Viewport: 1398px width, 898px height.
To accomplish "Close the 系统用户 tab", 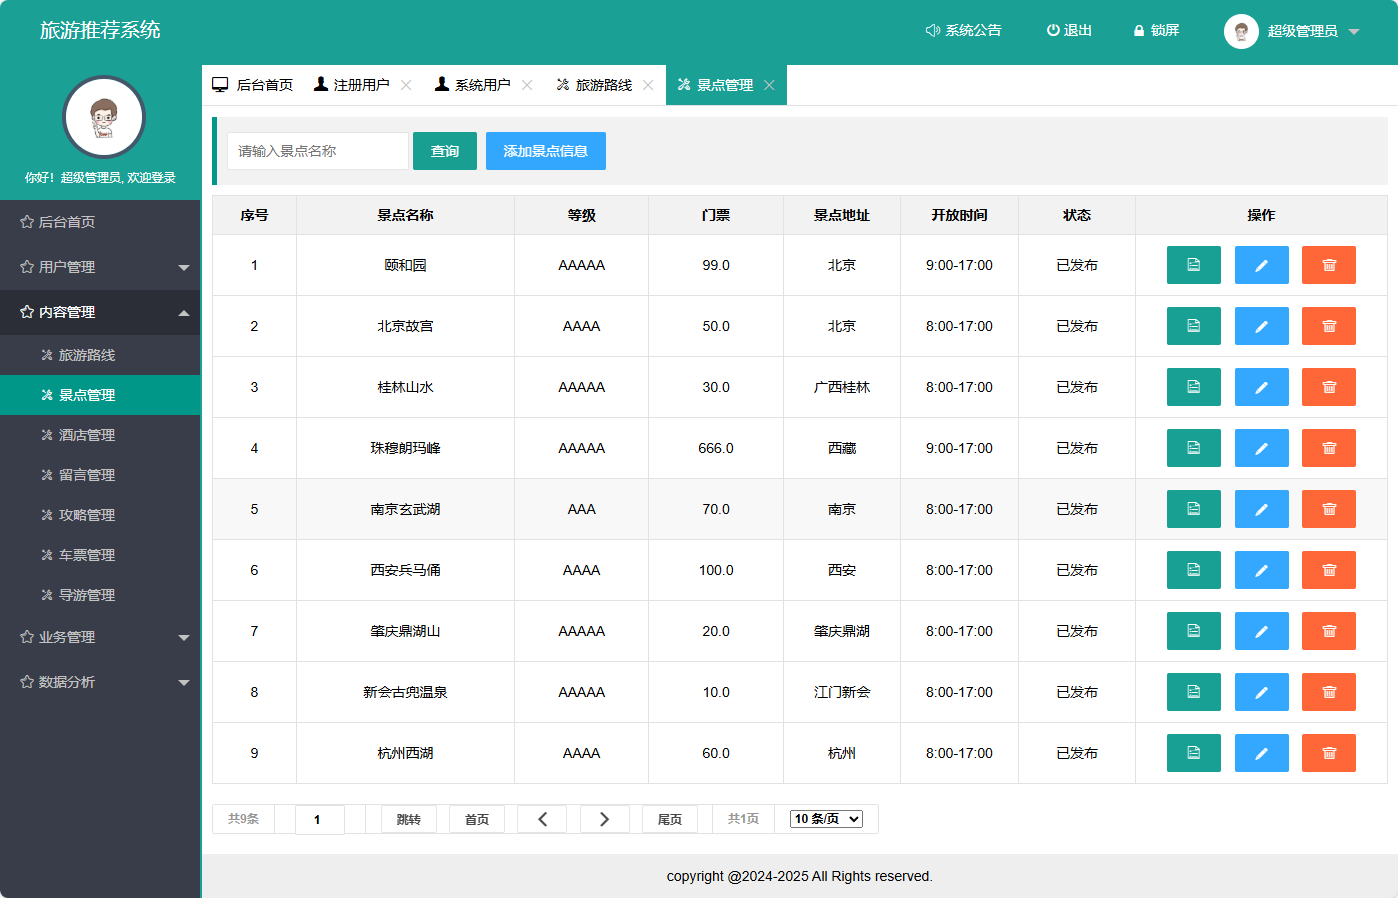I will 527,85.
